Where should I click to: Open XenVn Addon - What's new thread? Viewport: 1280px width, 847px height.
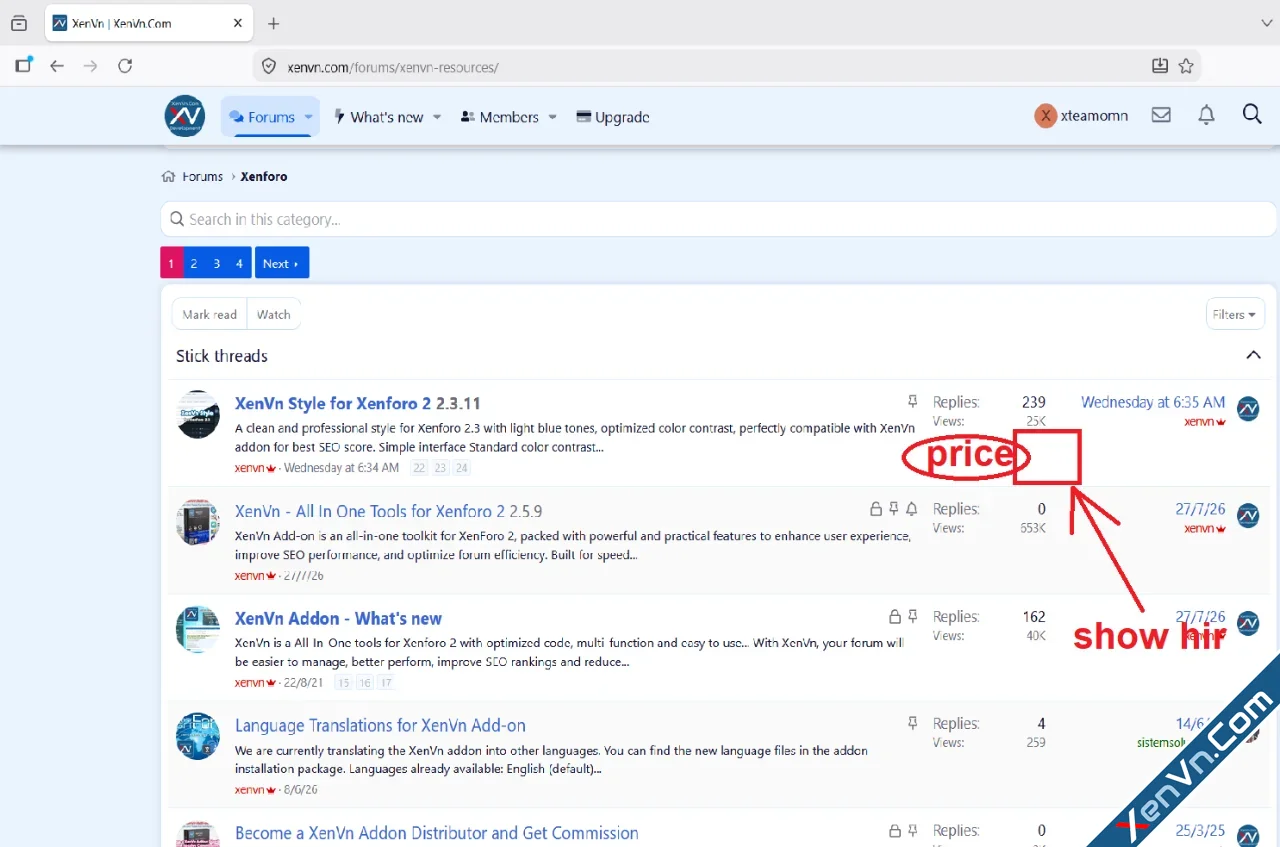338,618
